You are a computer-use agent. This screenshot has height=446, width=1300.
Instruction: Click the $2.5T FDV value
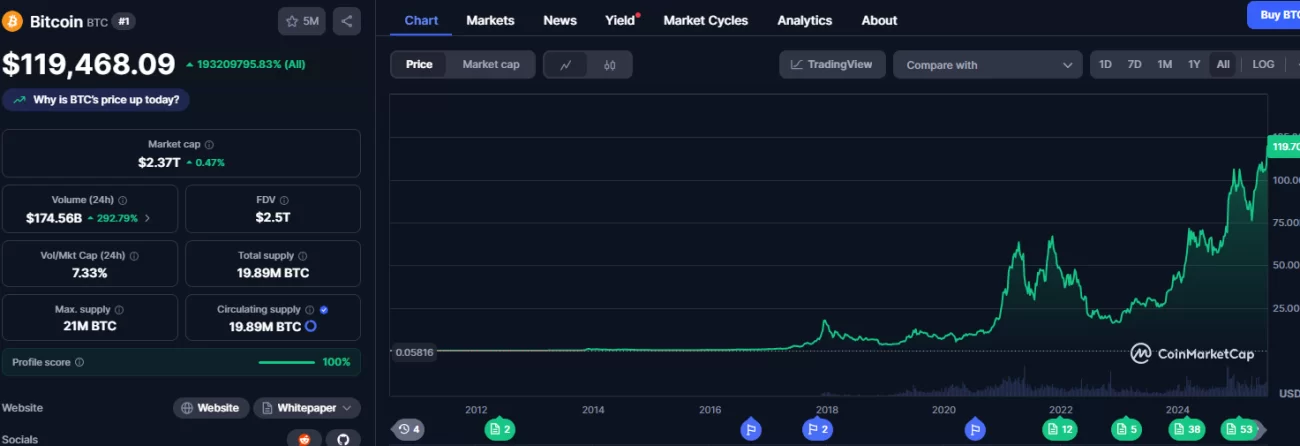[273, 217]
